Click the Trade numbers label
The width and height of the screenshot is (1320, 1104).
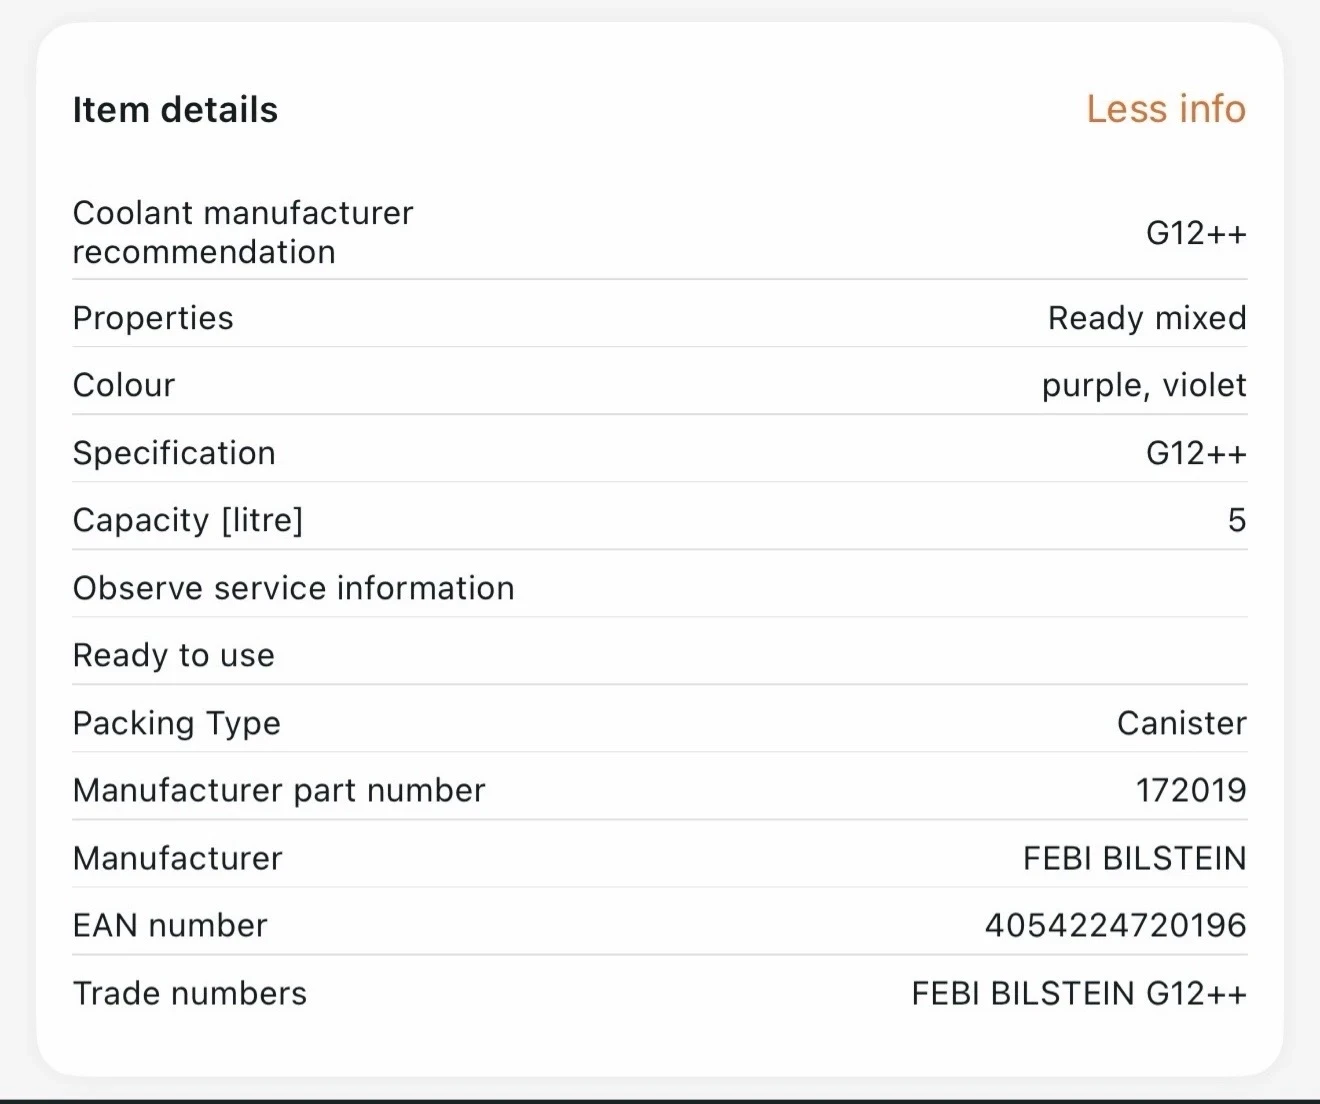pos(190,993)
